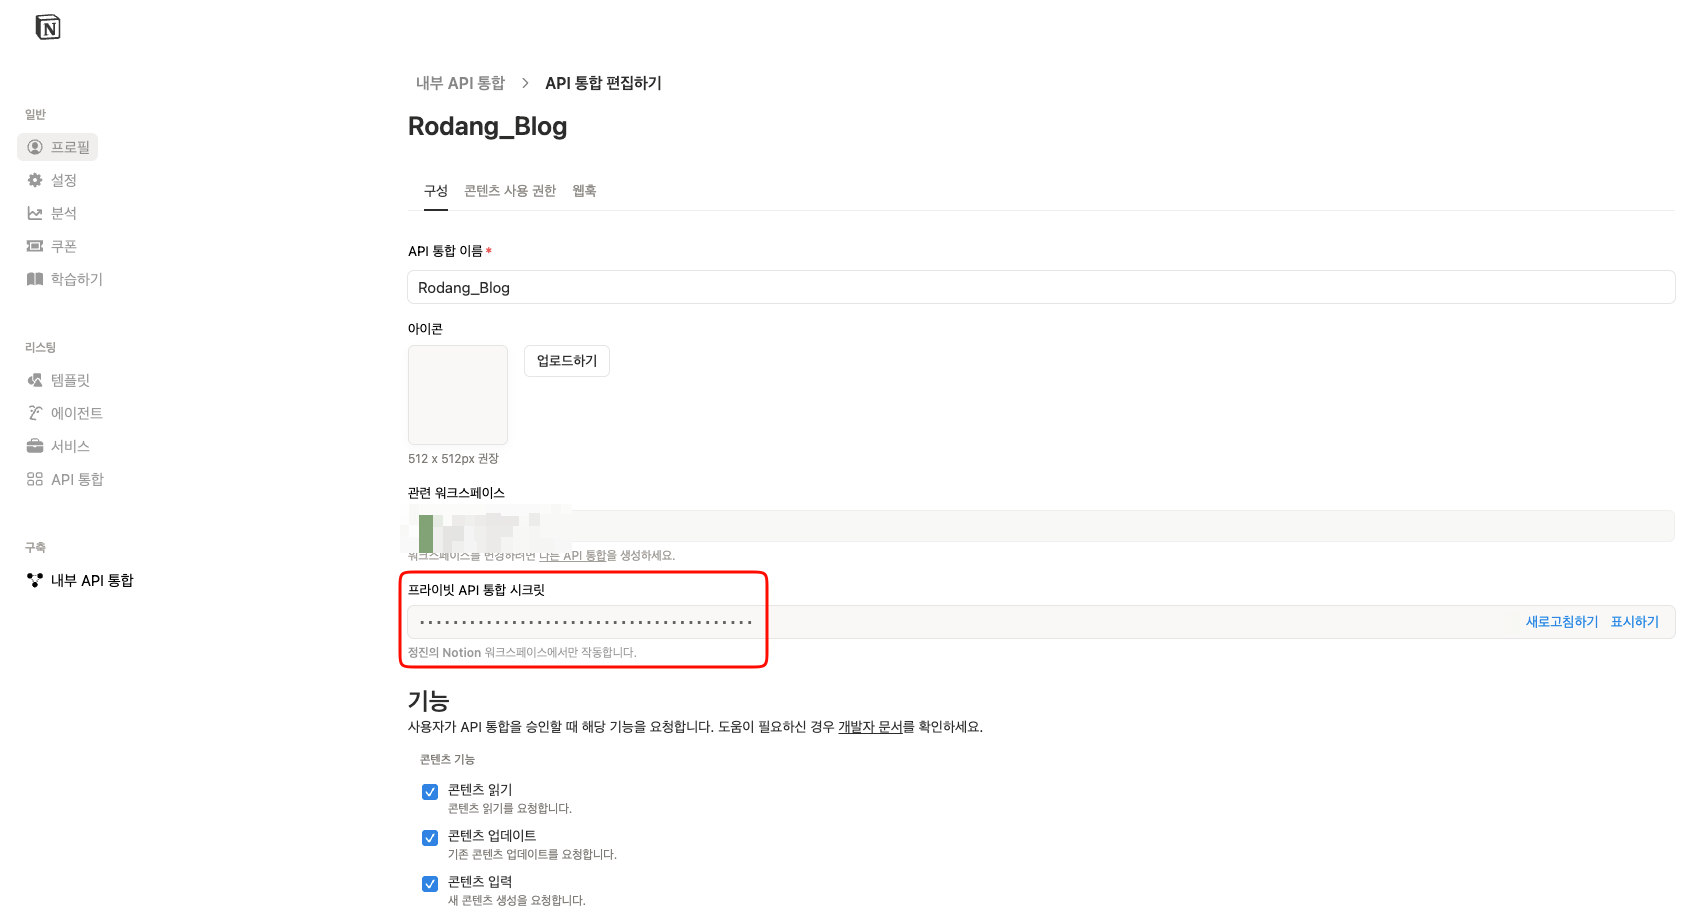Open 학습하기 book icon in sidebar
1692x918 pixels.
pyautogui.click(x=35, y=279)
